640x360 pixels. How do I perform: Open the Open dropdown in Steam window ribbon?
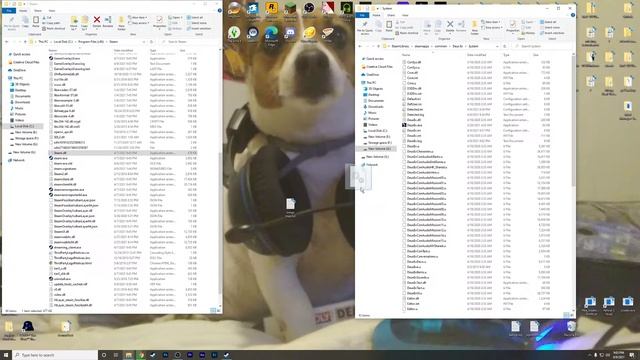click(x=176, y=18)
